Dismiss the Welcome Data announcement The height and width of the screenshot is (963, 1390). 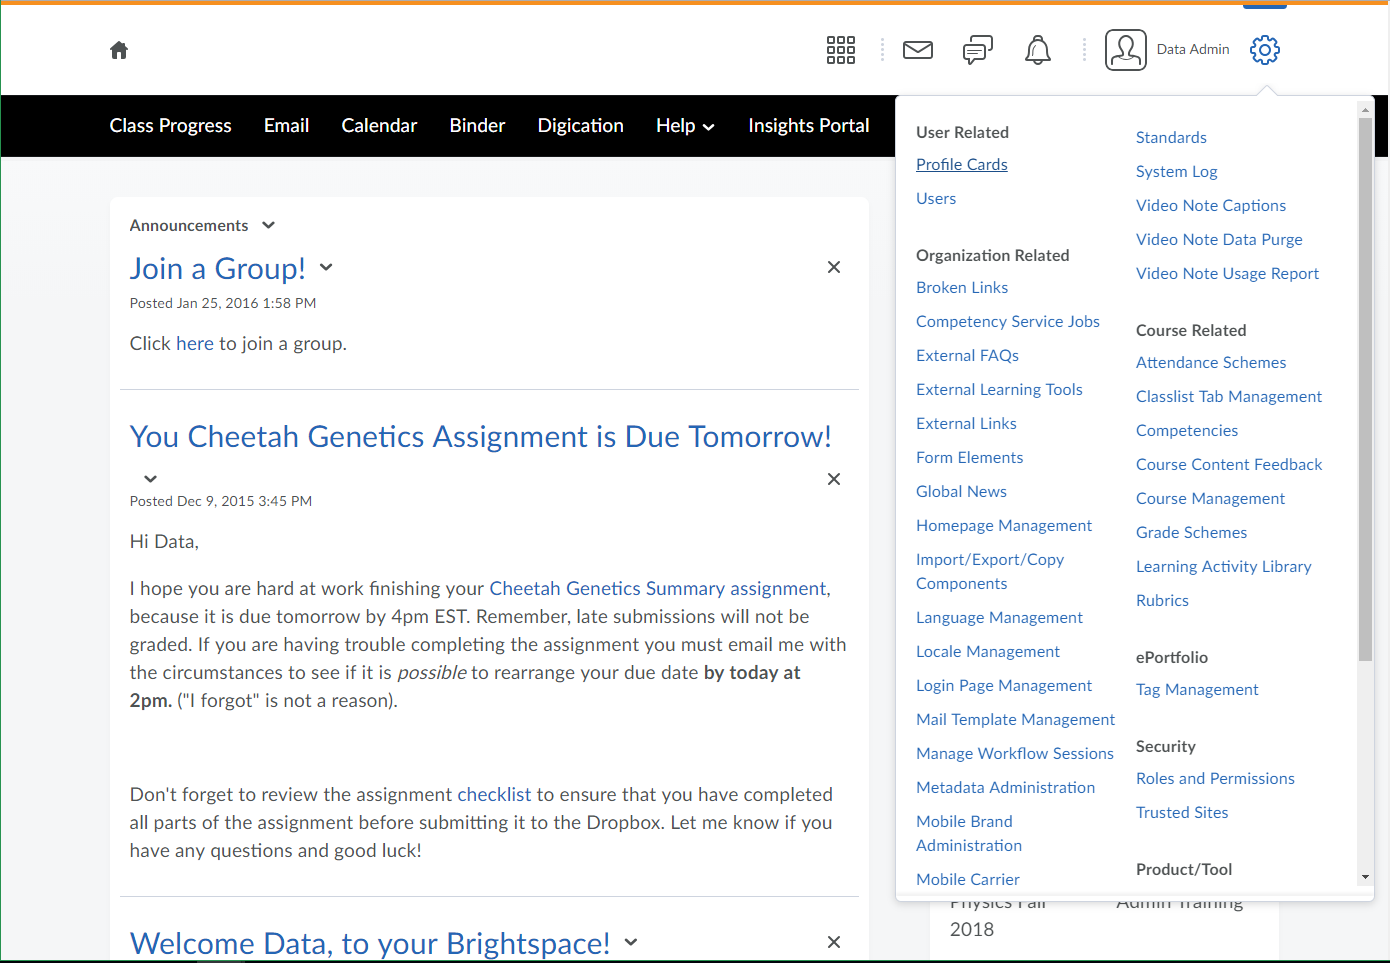833,942
